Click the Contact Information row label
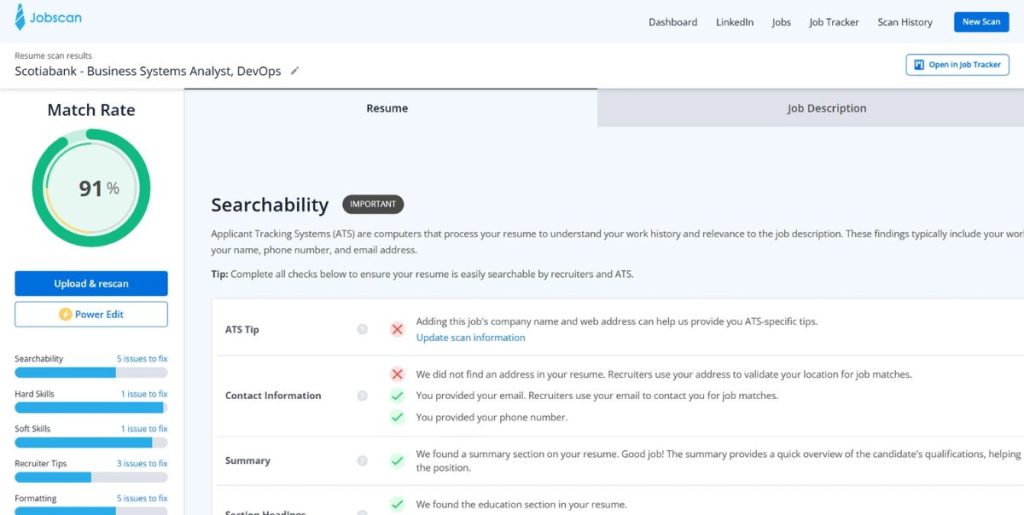This screenshot has height=515, width=1024. click(x=273, y=396)
